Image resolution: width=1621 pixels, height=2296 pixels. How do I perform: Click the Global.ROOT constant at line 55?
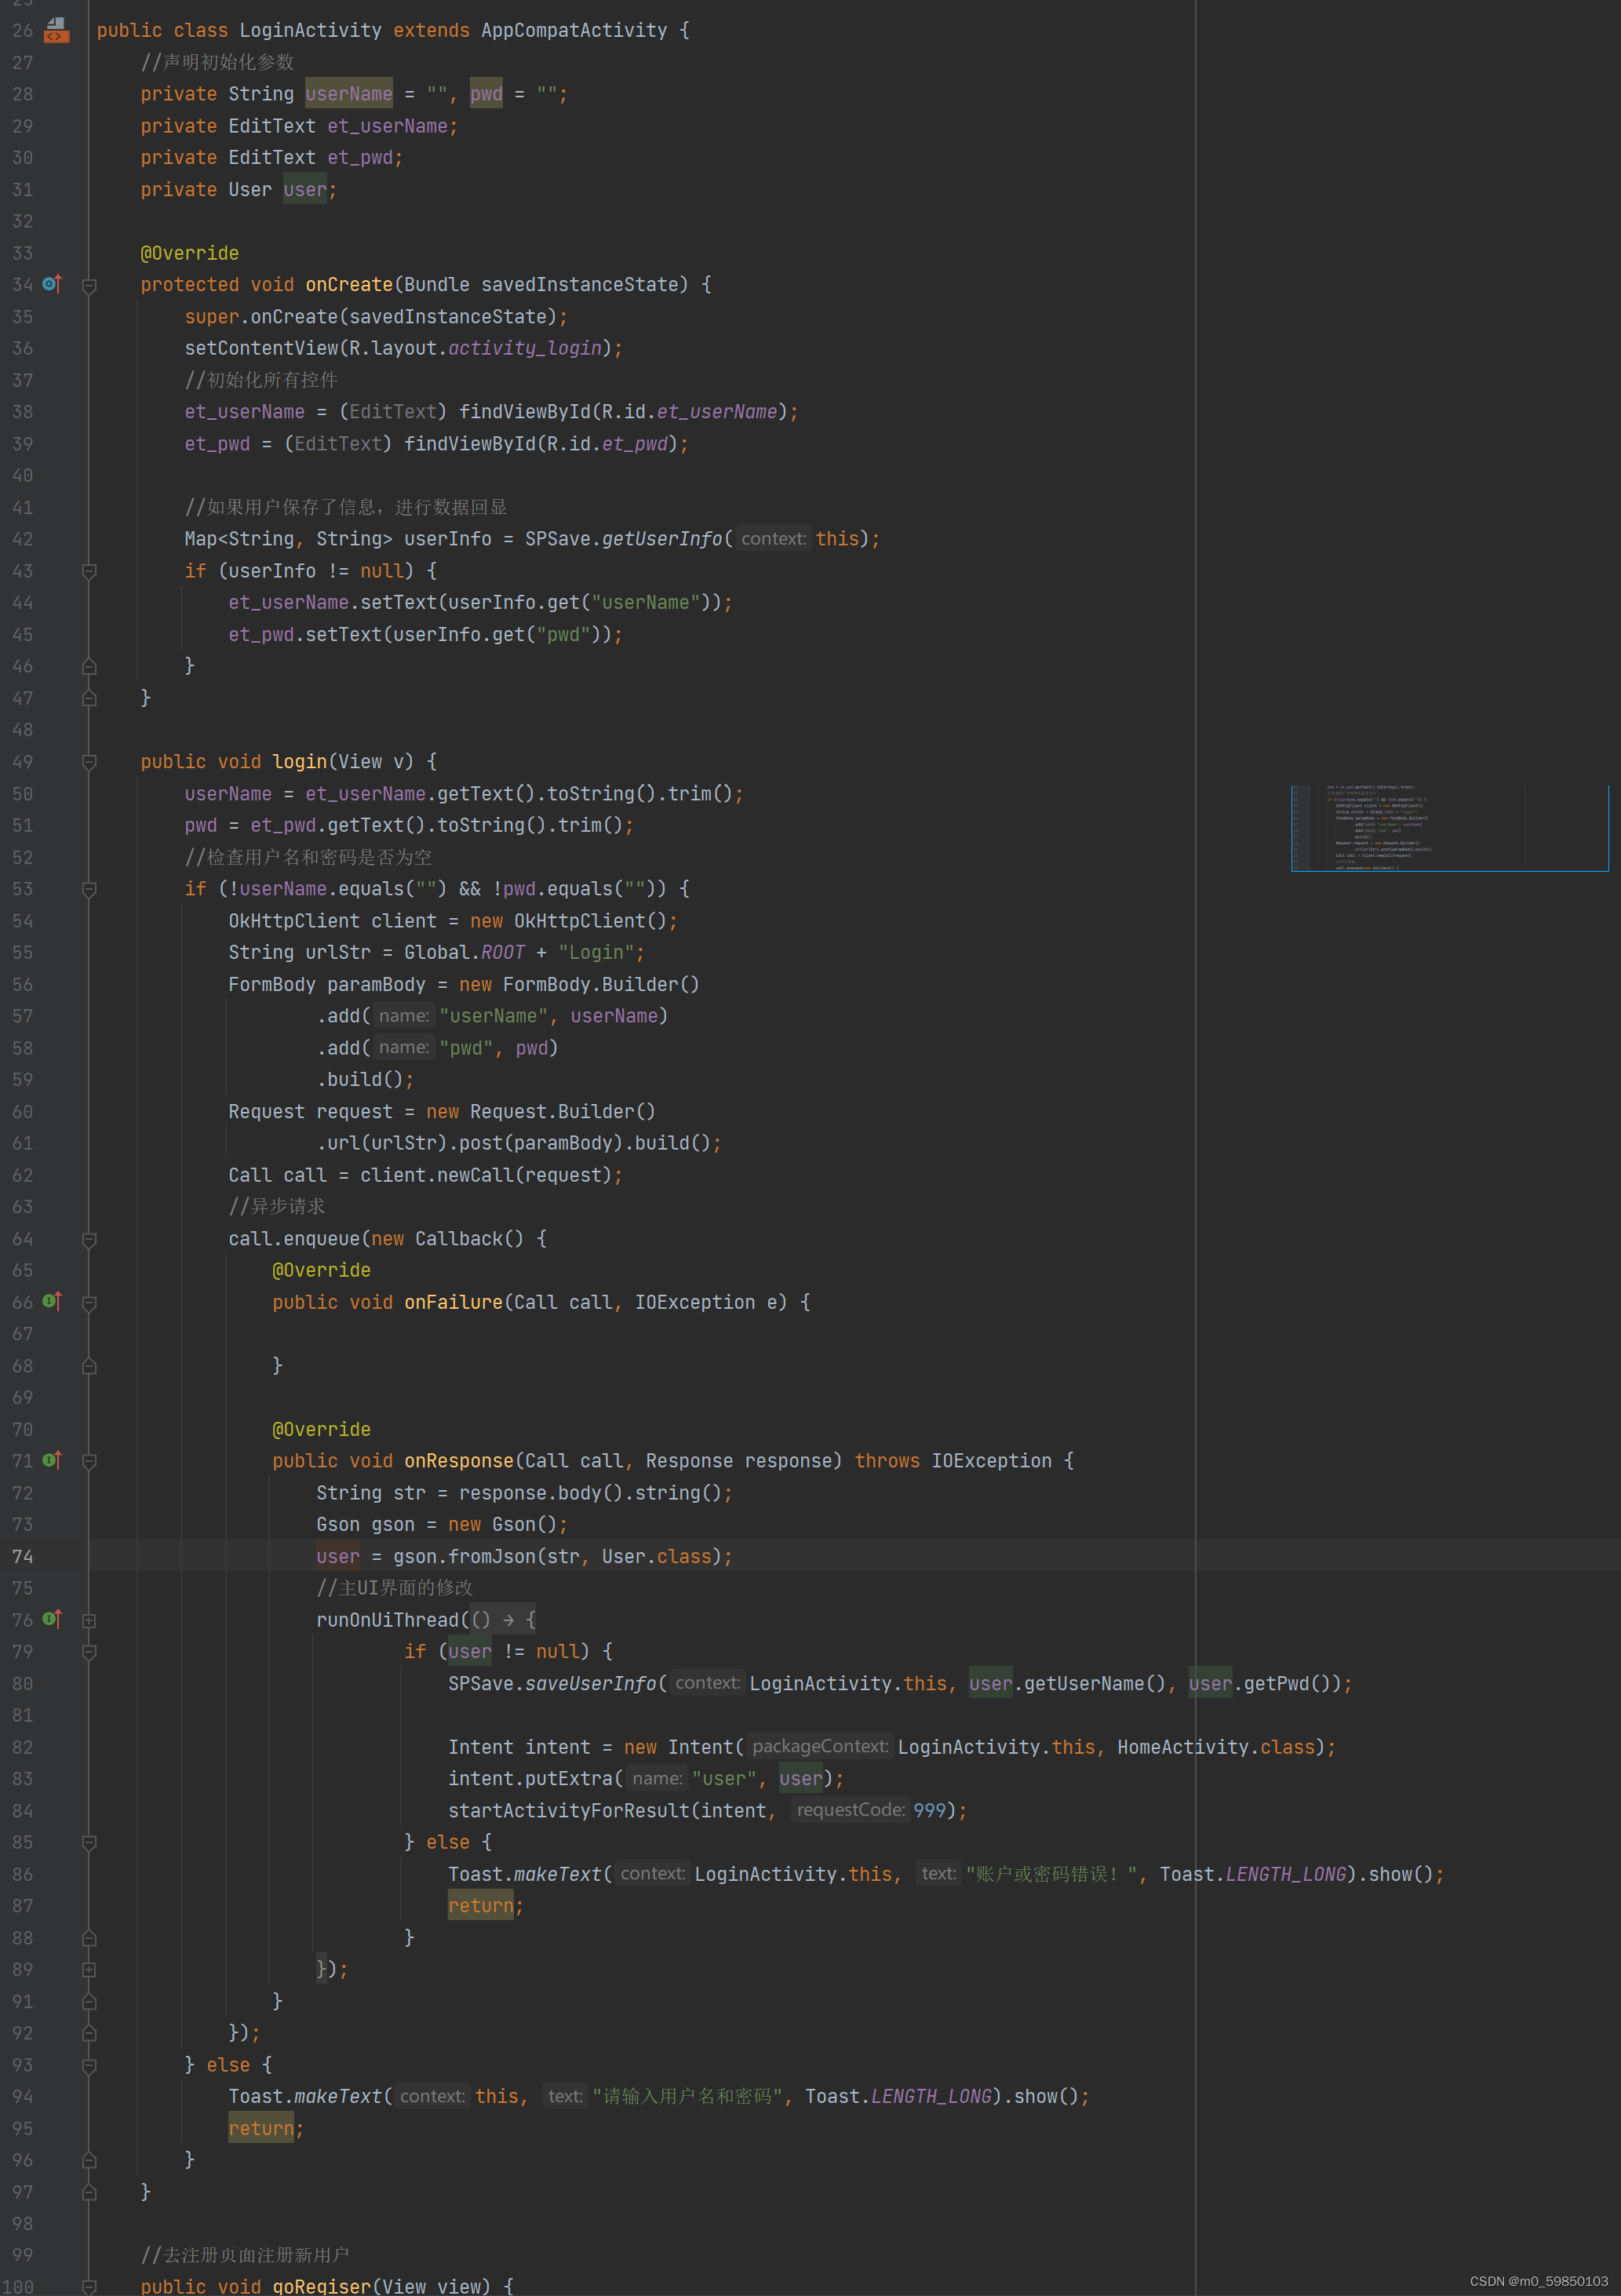[464, 952]
